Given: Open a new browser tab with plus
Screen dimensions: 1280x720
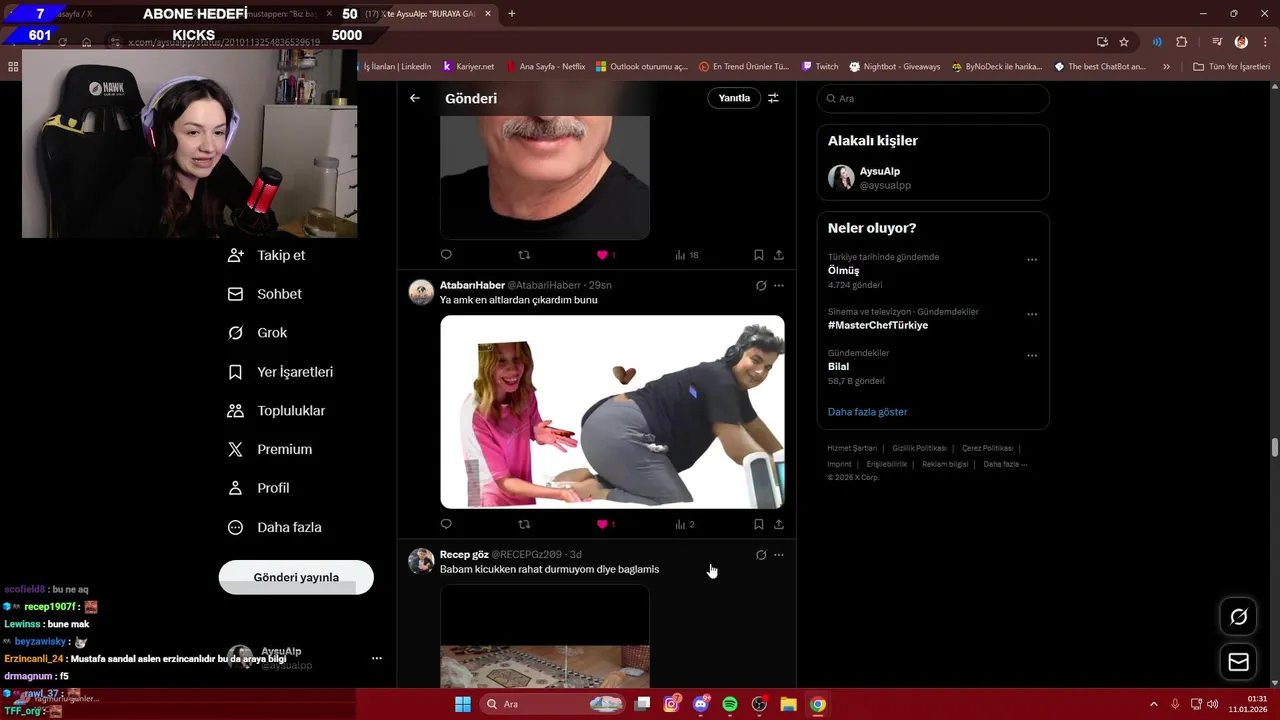Looking at the screenshot, I should (511, 14).
